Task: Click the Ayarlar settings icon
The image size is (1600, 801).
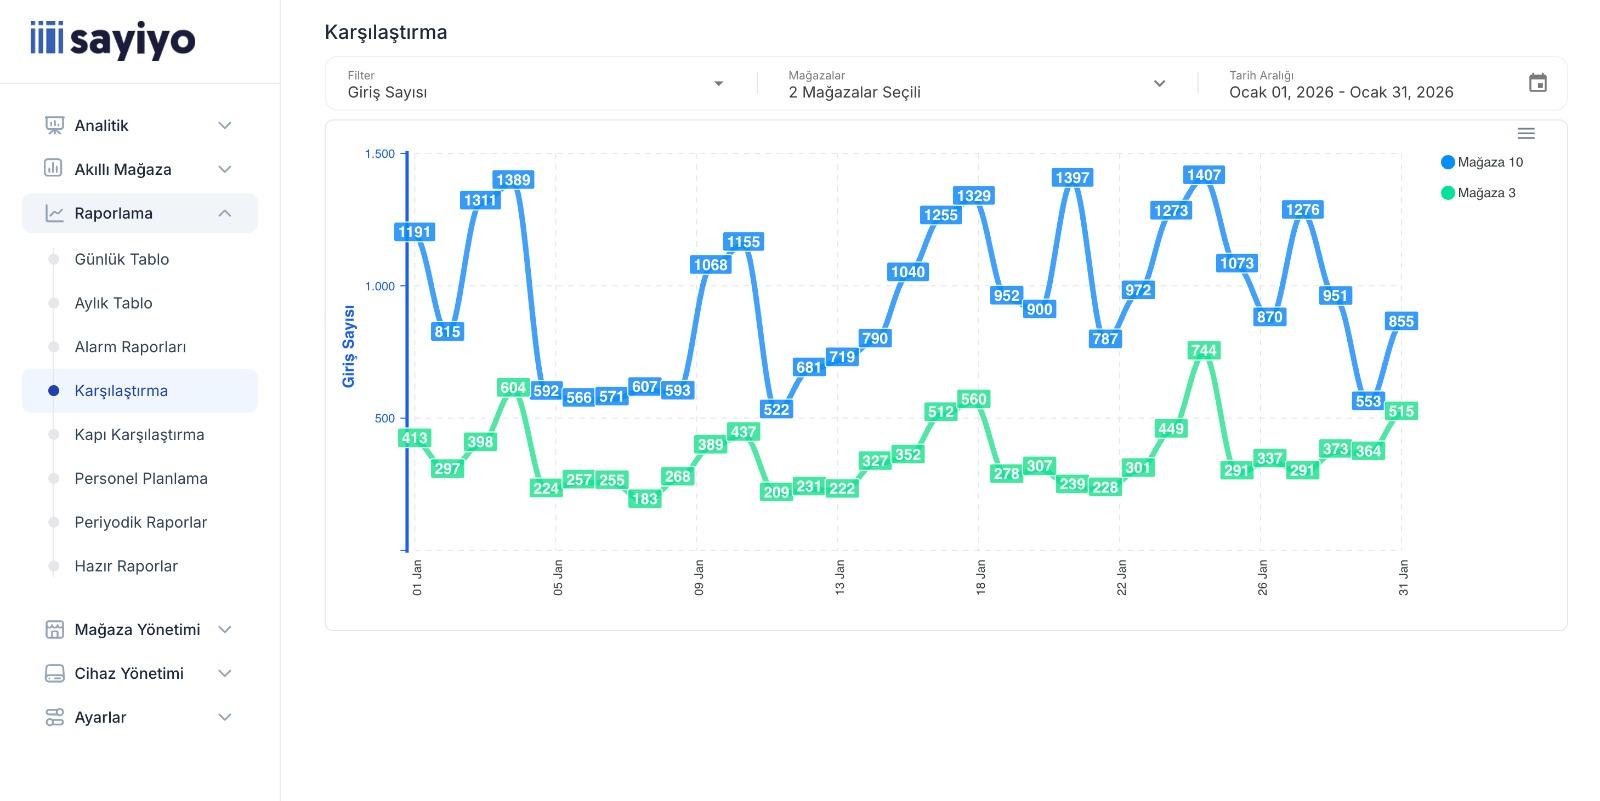Action: [x=54, y=717]
